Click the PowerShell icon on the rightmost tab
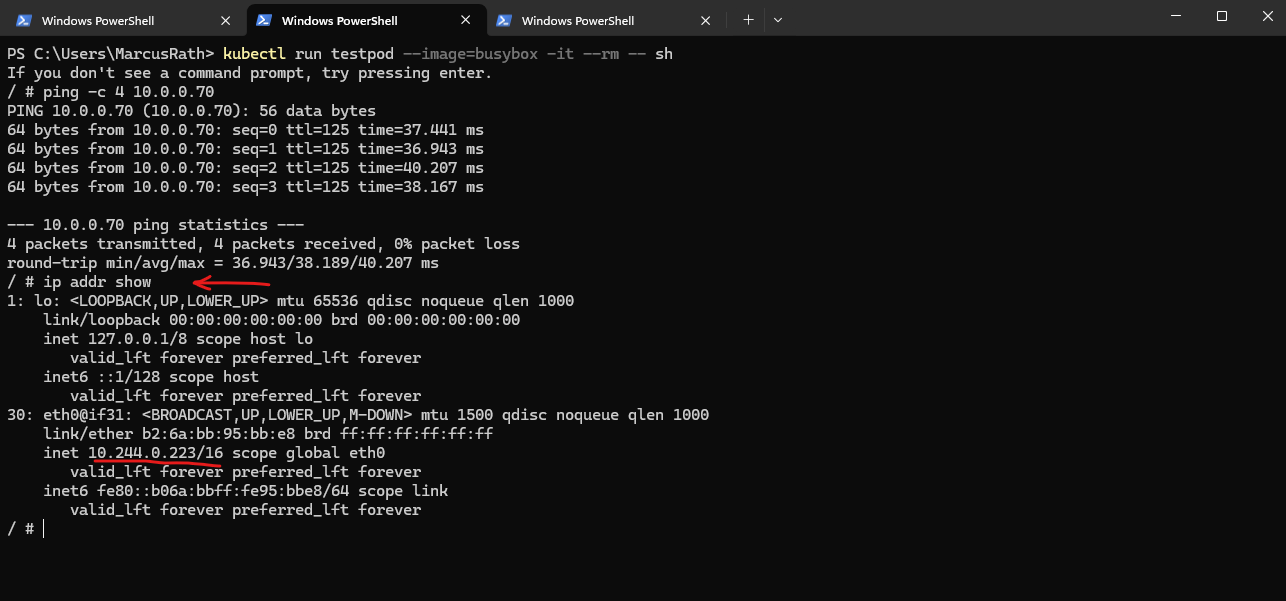The image size is (1286, 601). (x=504, y=20)
